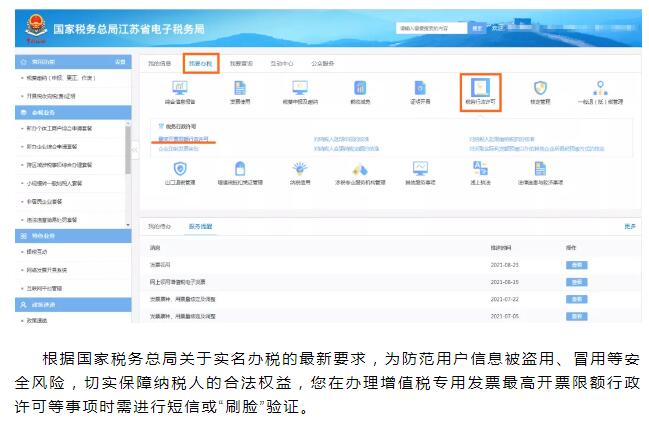Switch to the 互动中心 tab
Viewport: 649px width, 429px height.
coord(282,63)
